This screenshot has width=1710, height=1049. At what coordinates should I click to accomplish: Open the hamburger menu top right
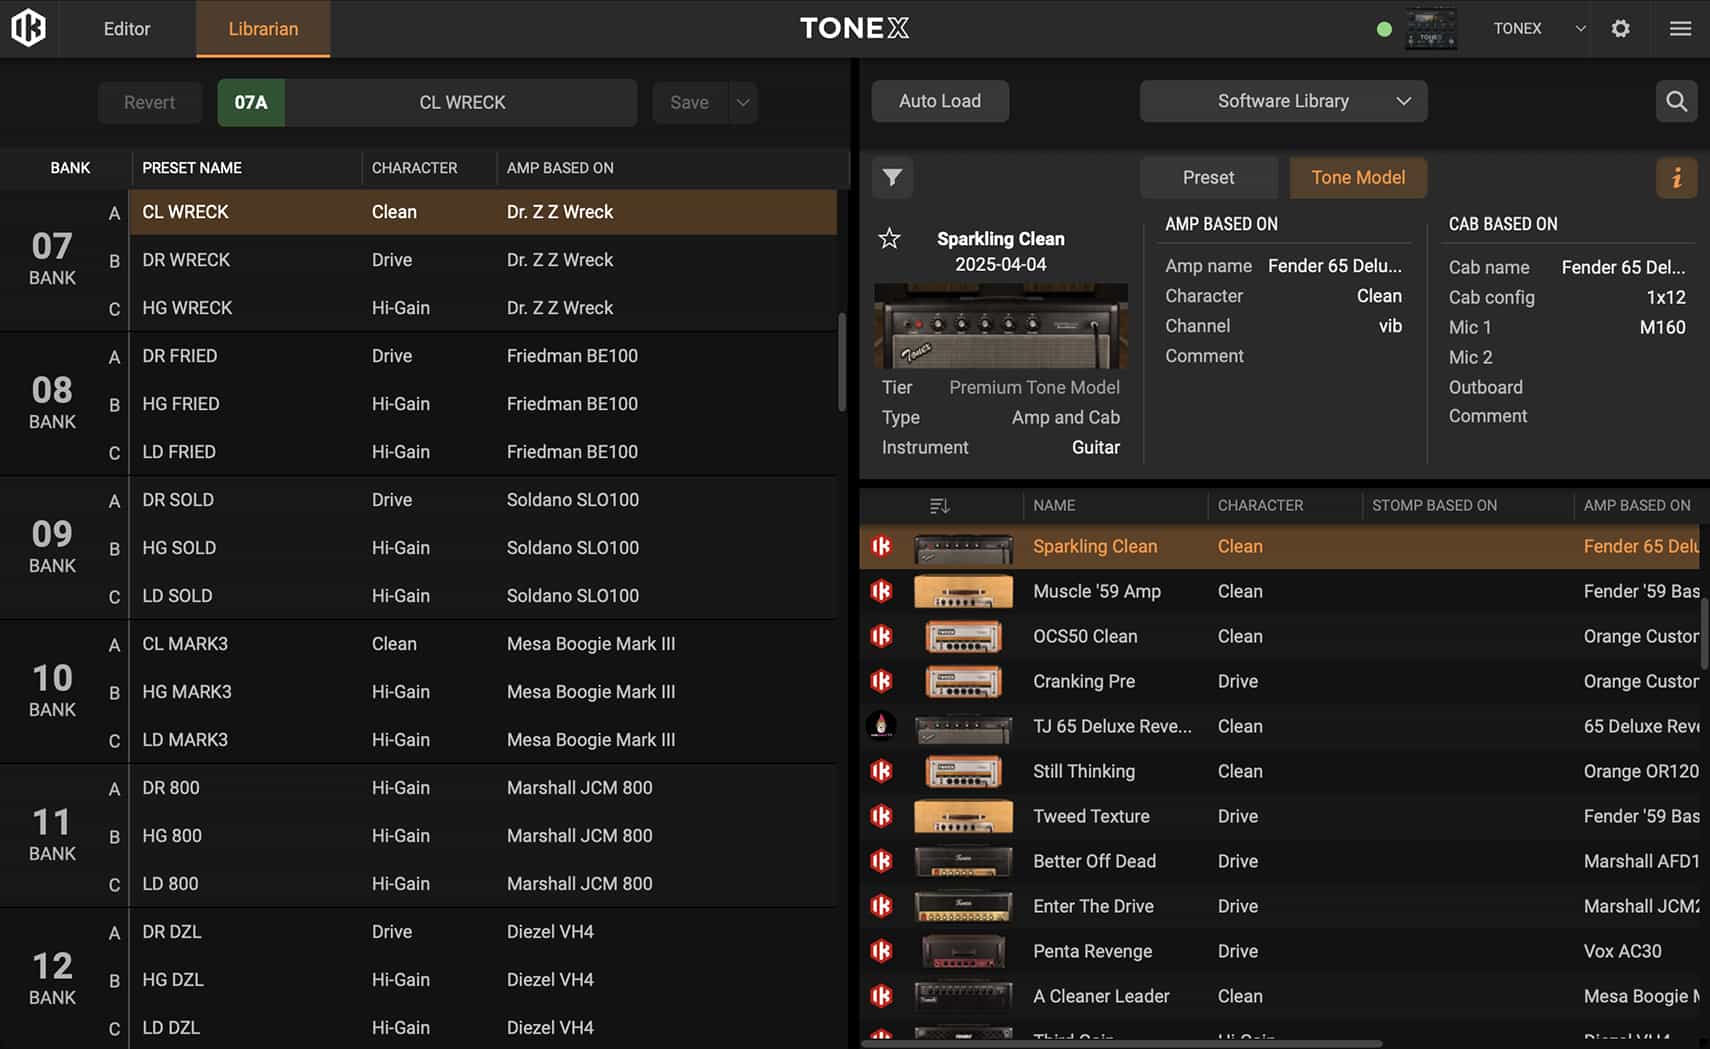pyautogui.click(x=1680, y=28)
